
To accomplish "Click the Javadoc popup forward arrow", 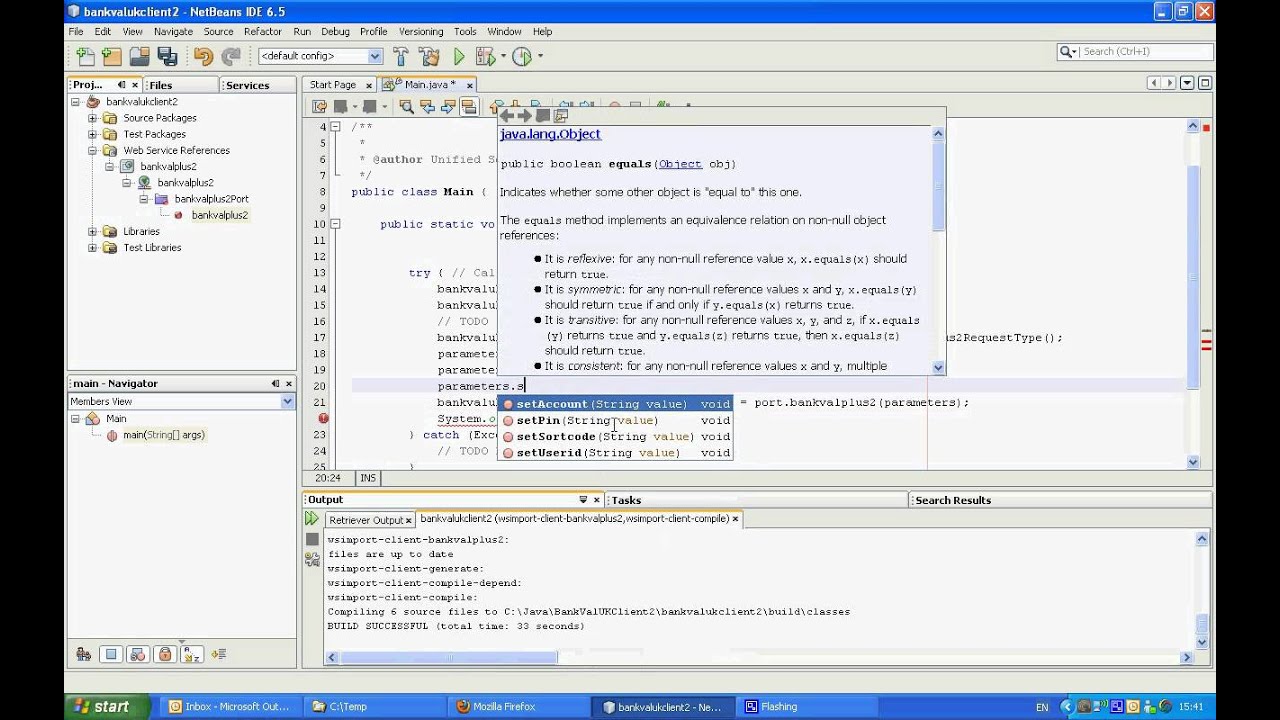I will [x=524, y=116].
